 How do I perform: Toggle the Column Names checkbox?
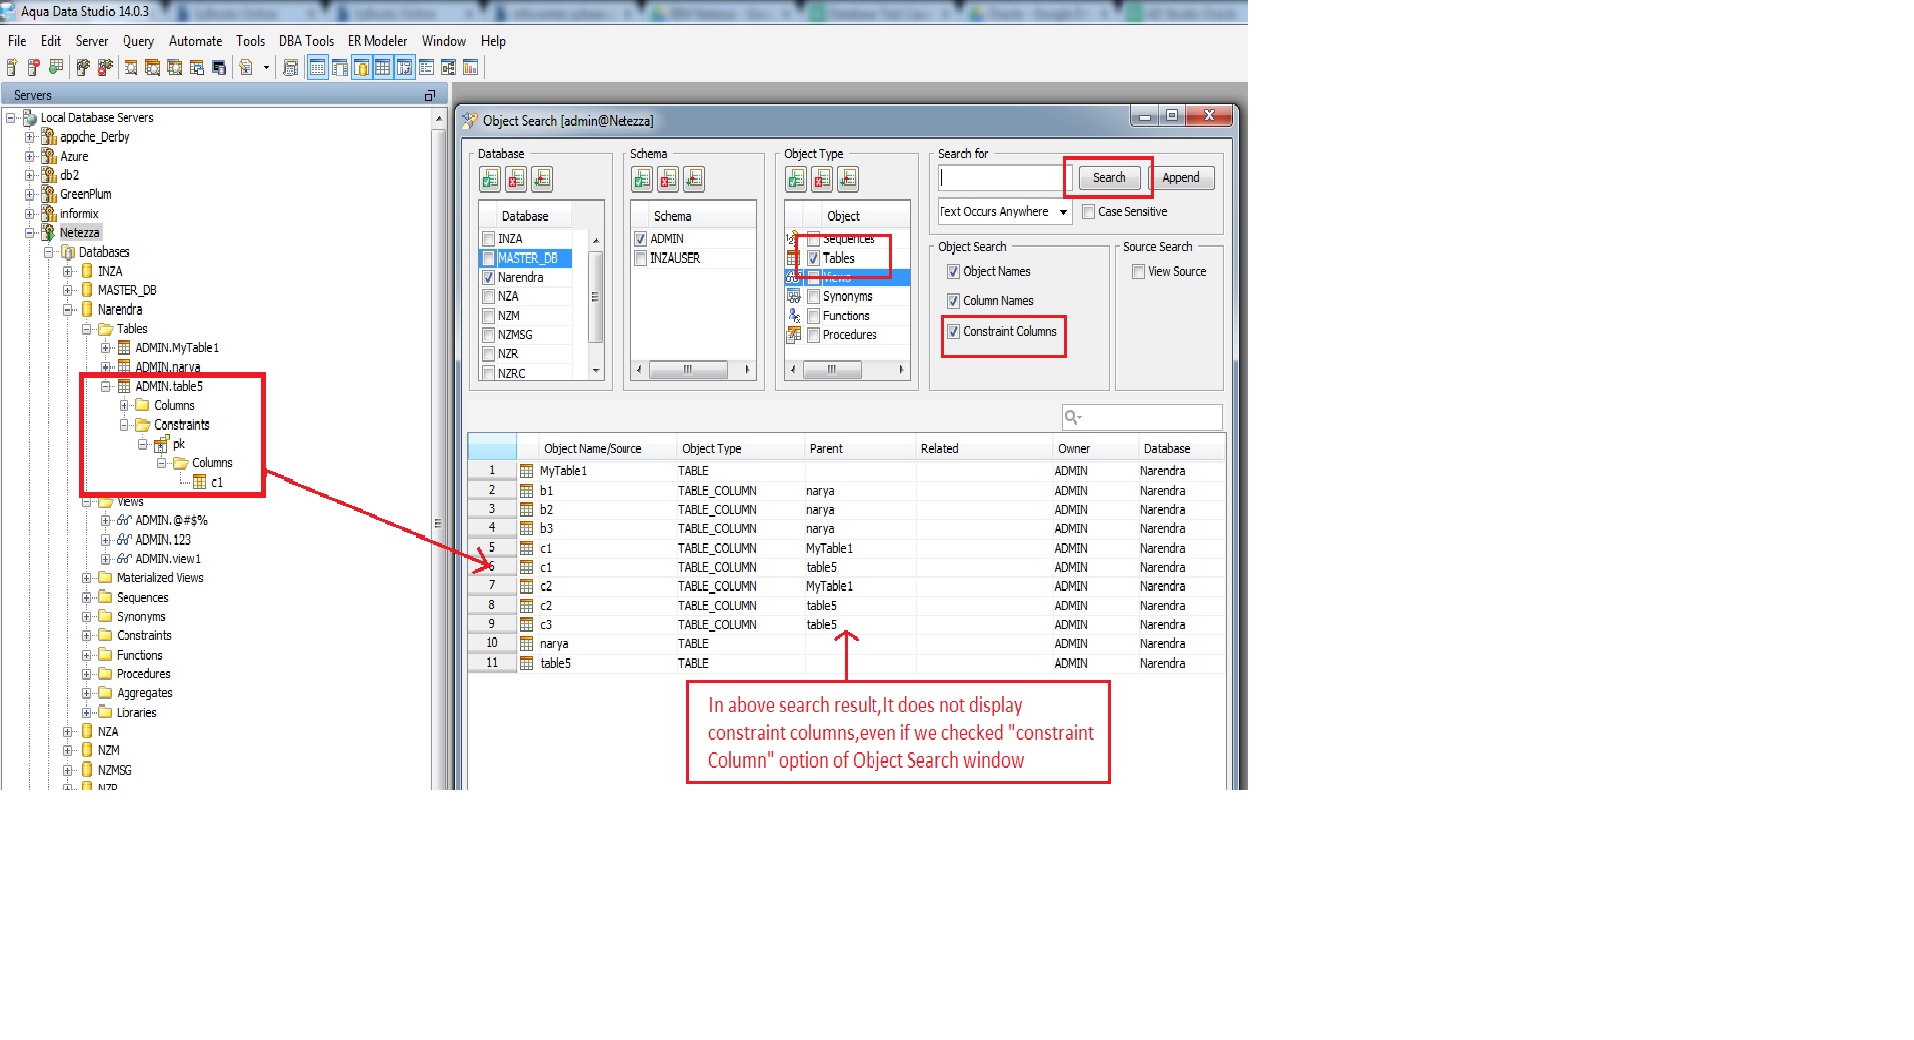pos(953,301)
